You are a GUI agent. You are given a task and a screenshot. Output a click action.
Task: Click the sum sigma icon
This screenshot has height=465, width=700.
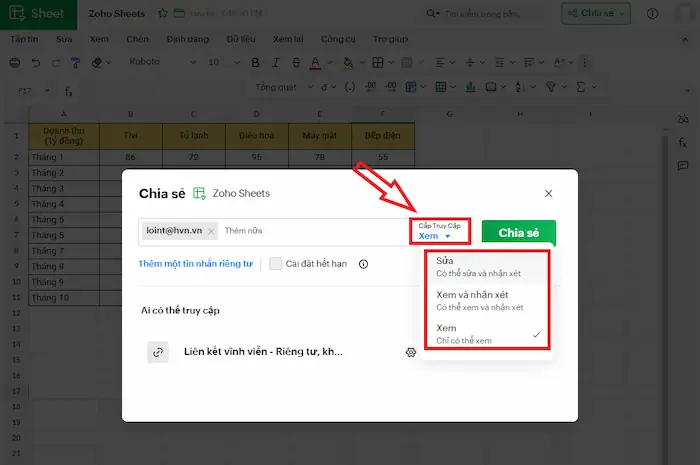point(581,87)
